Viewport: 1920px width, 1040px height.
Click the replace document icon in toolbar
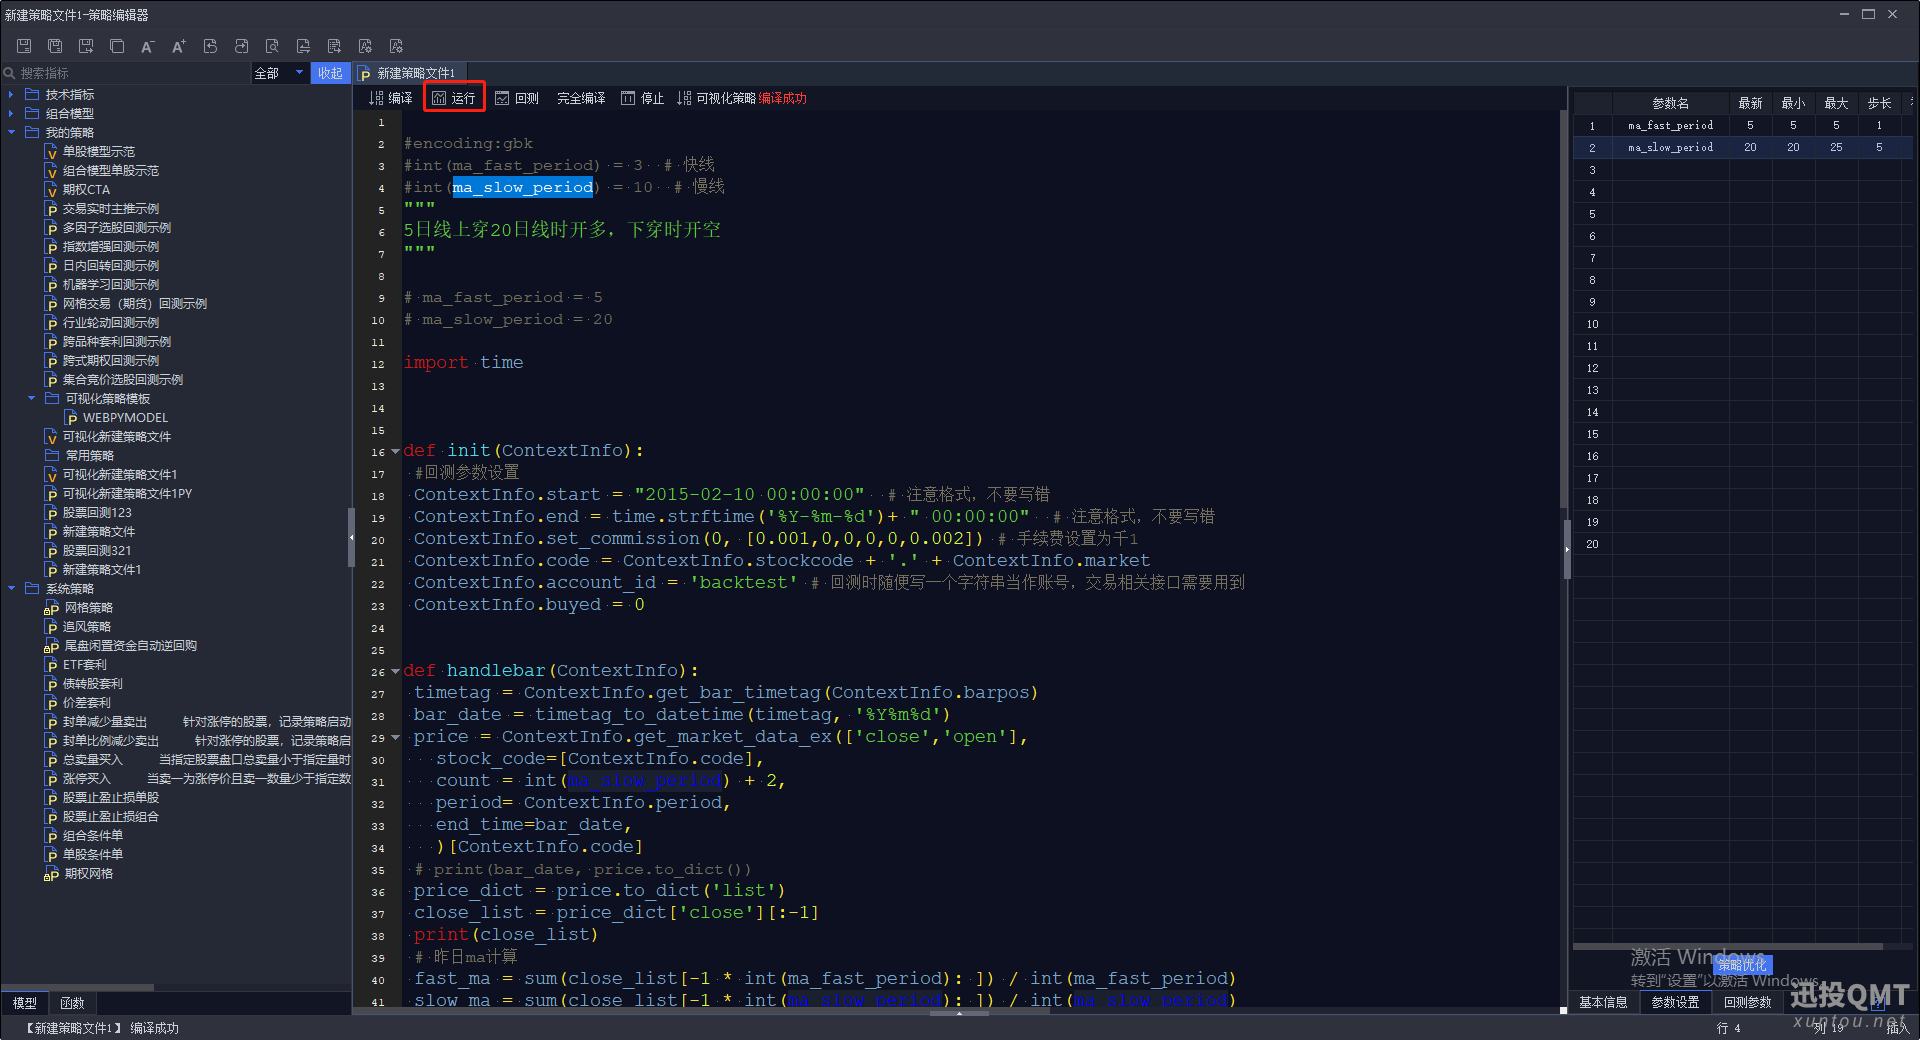(x=303, y=46)
